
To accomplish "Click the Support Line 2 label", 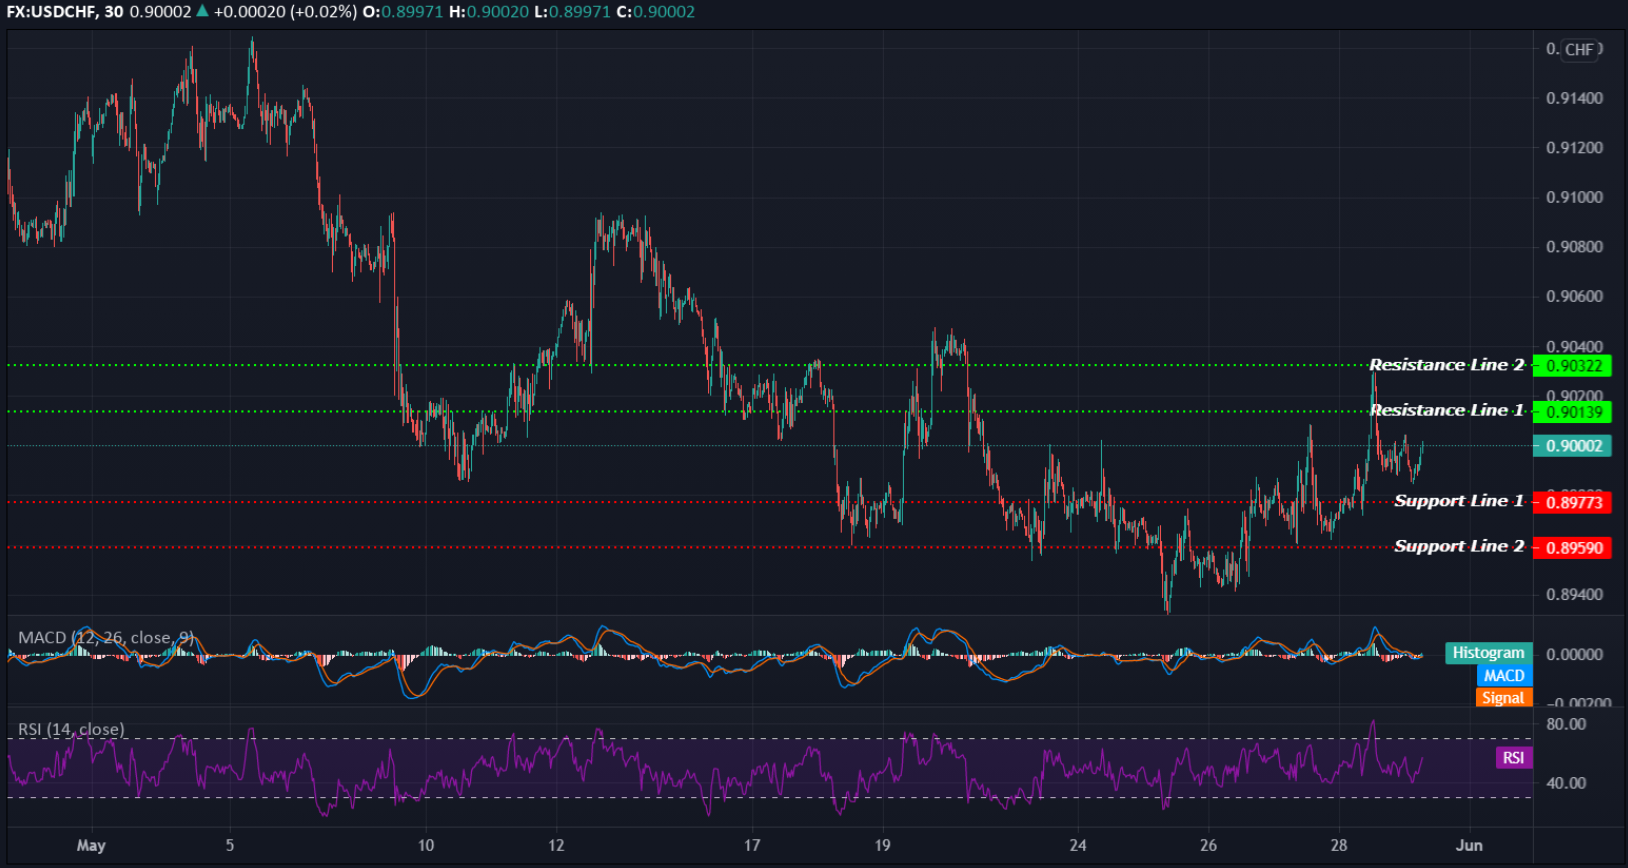I will [x=1459, y=546].
